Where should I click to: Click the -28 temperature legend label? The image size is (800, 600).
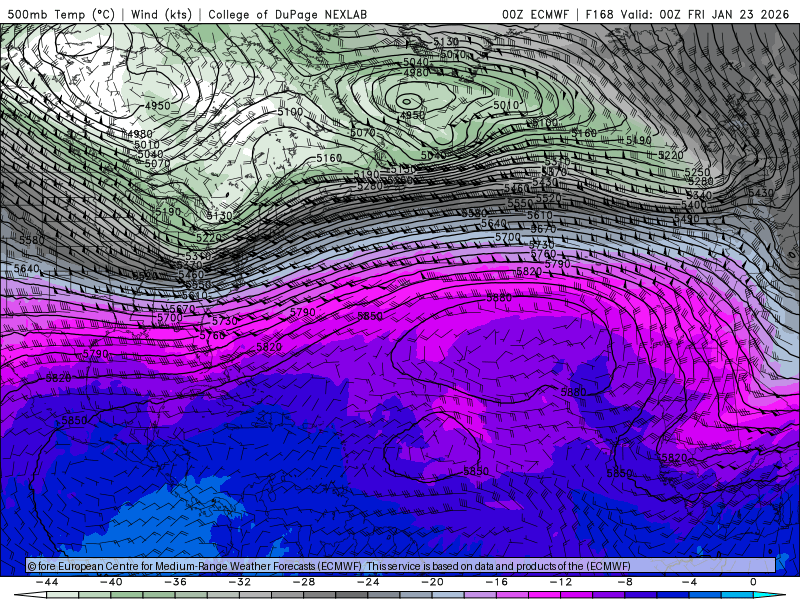tap(304, 582)
